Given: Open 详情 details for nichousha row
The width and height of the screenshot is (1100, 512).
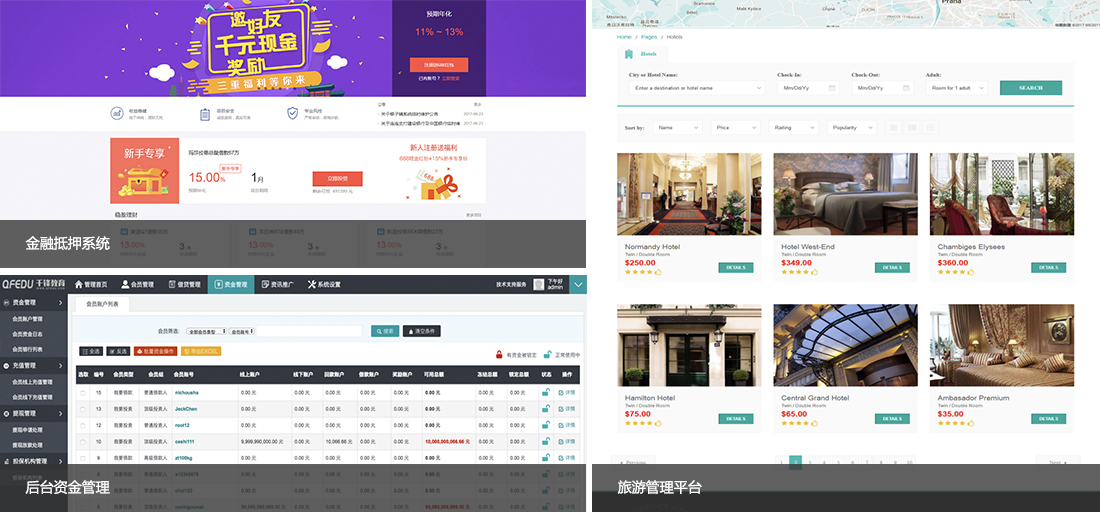Looking at the screenshot, I should [567, 393].
